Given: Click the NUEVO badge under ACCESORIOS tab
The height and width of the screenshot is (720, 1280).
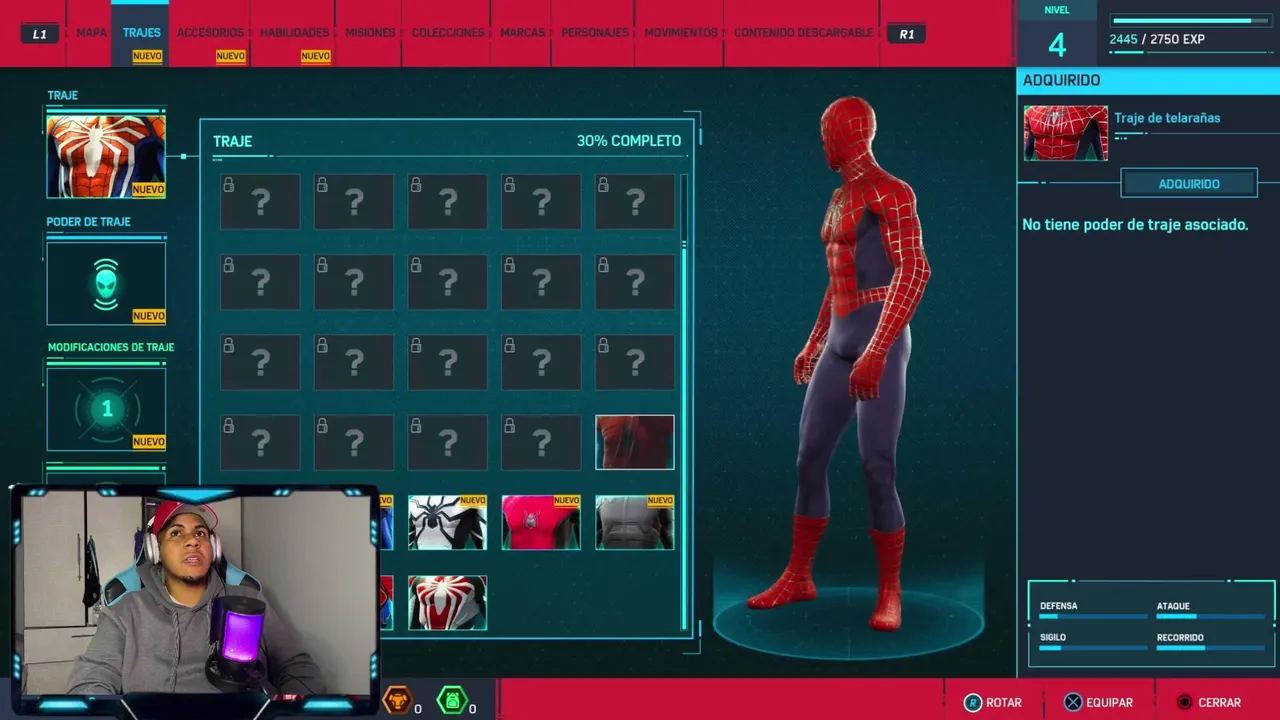Looking at the screenshot, I should [231, 57].
